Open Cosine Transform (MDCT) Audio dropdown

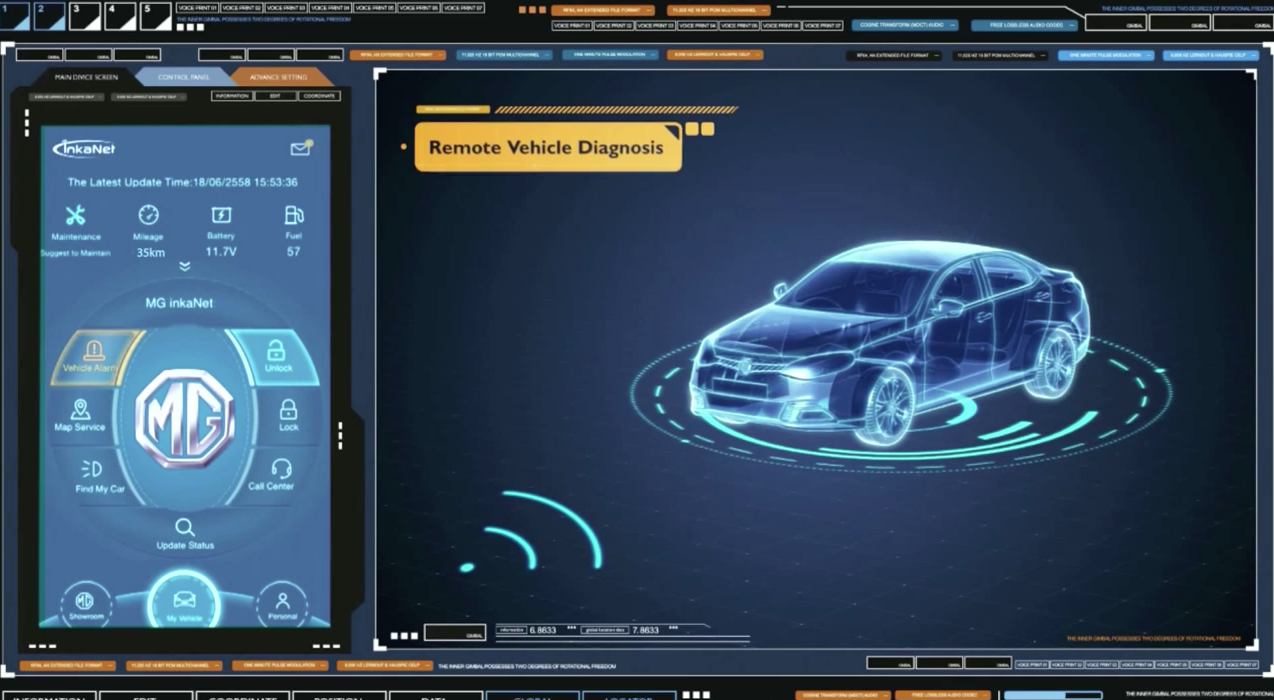pos(904,25)
